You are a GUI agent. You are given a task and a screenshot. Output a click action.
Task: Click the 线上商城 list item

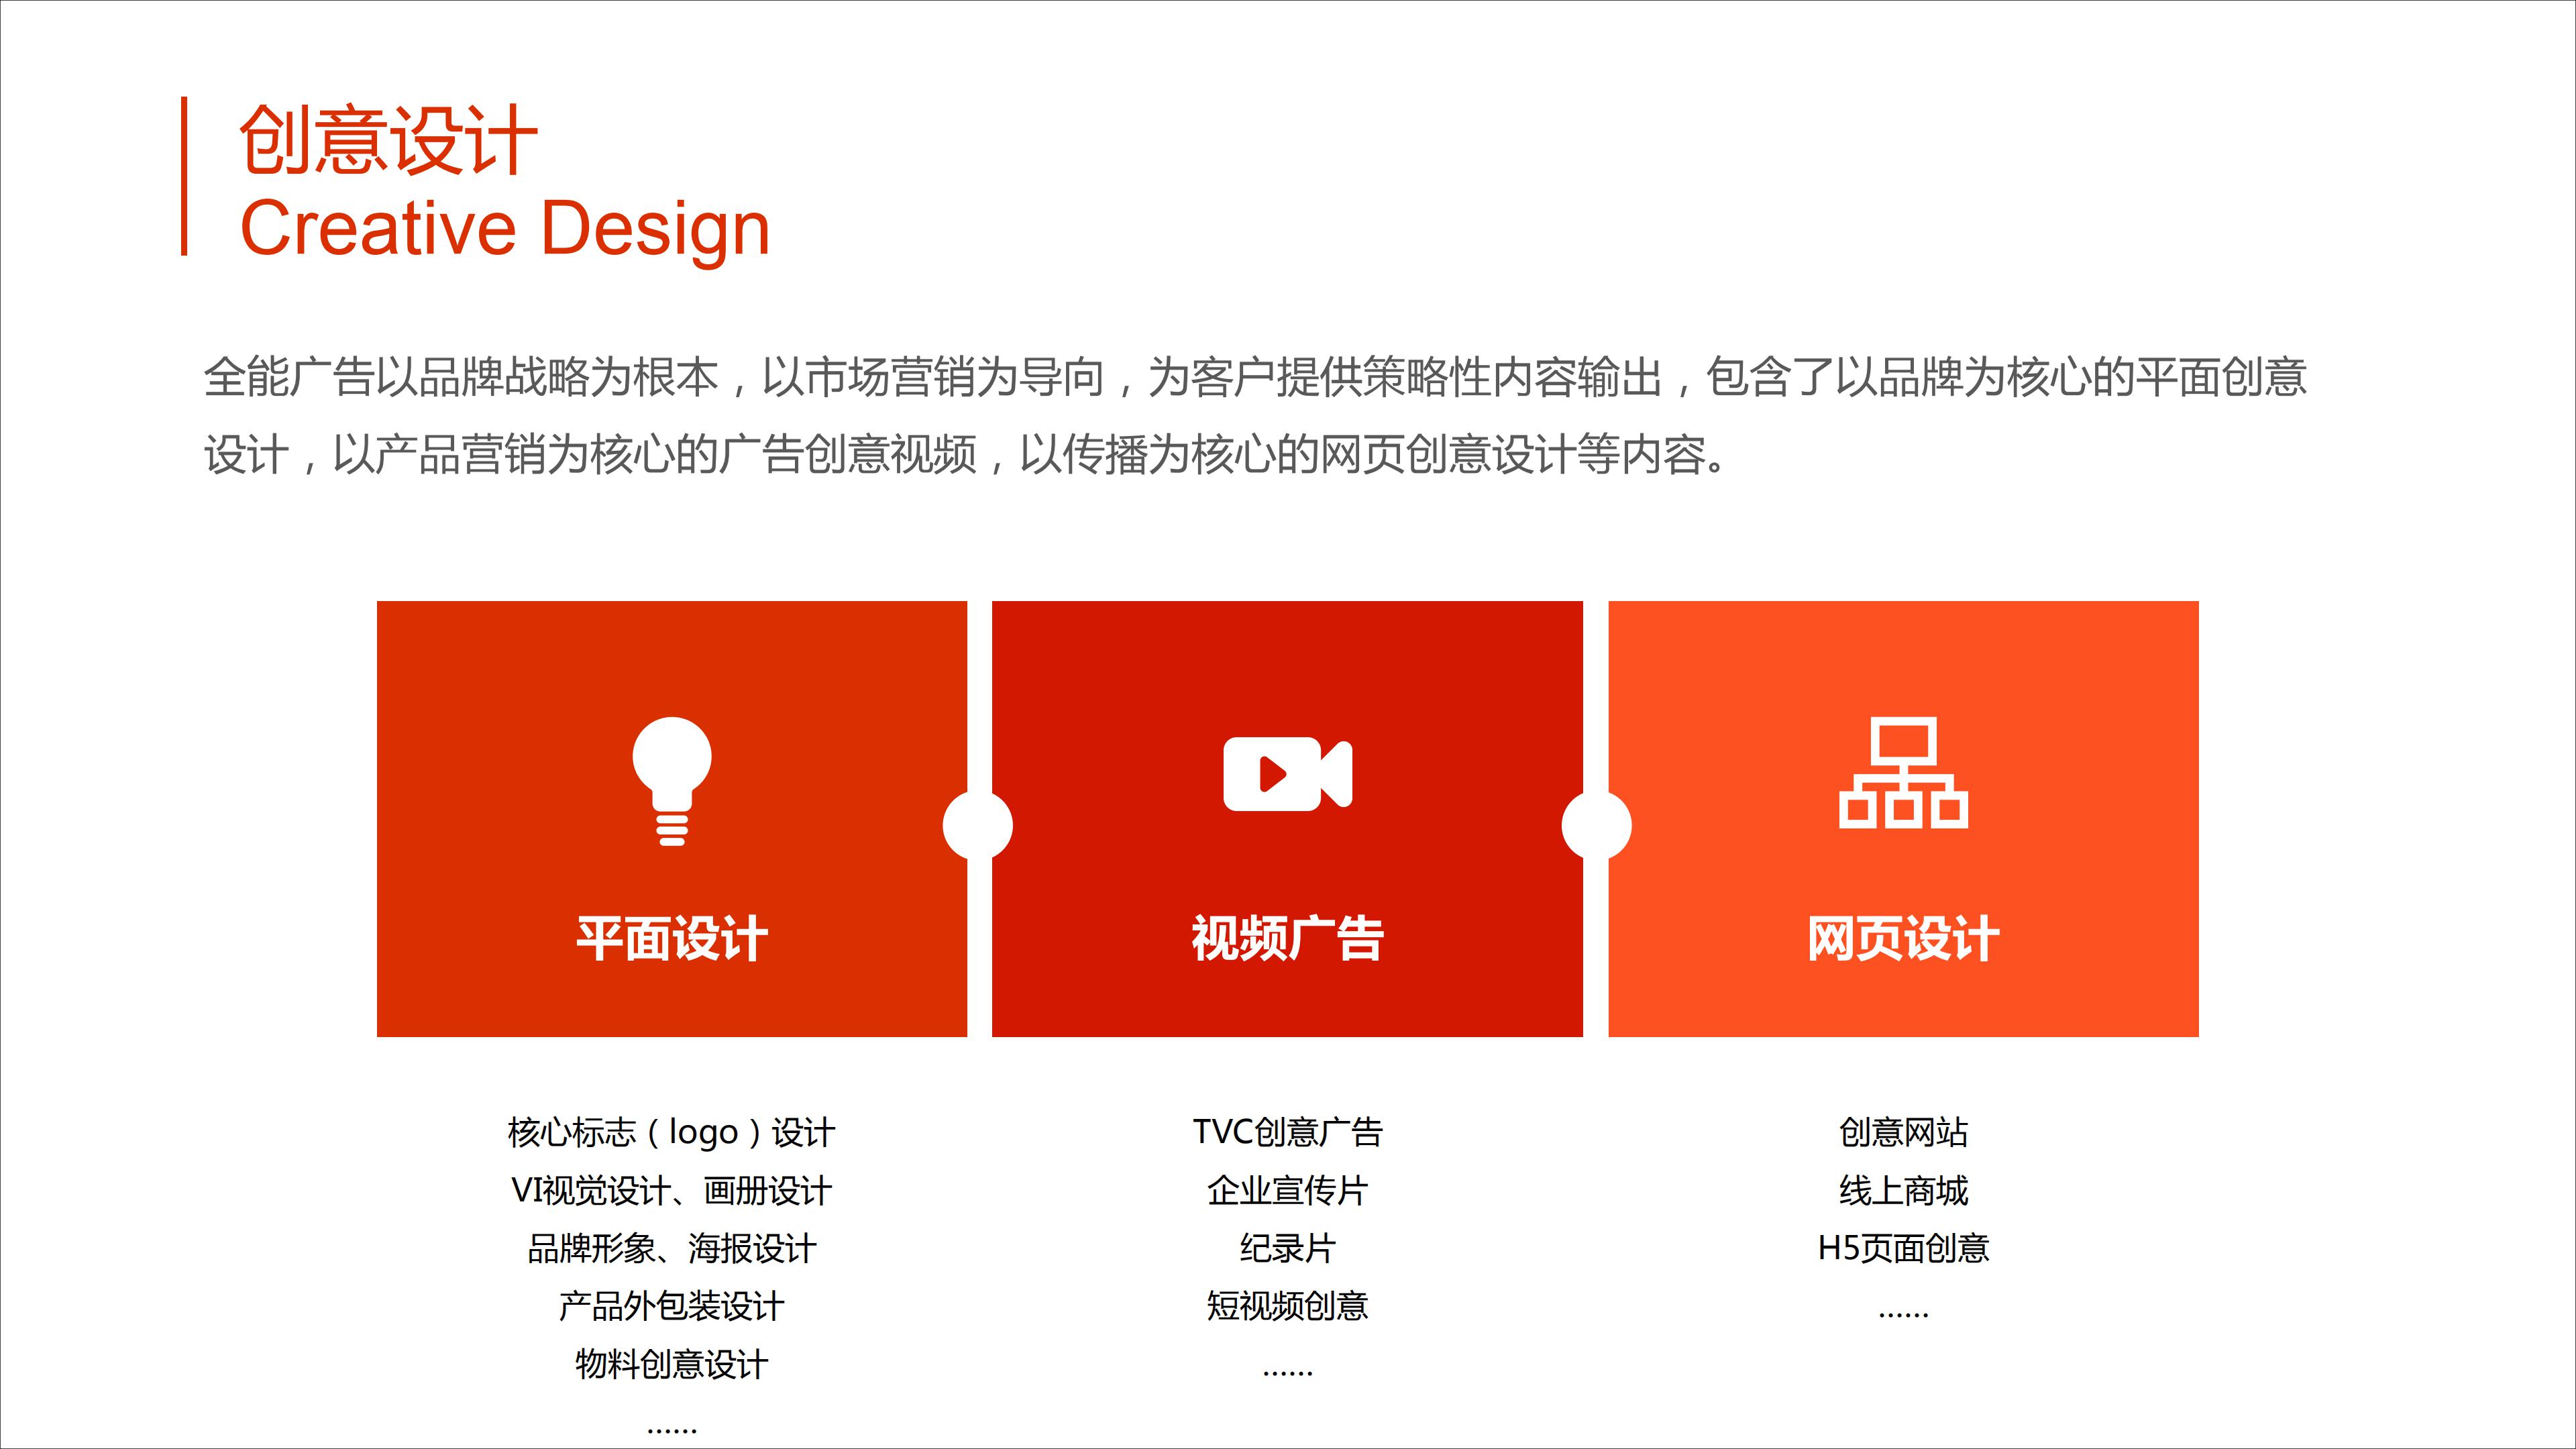1903,1190
